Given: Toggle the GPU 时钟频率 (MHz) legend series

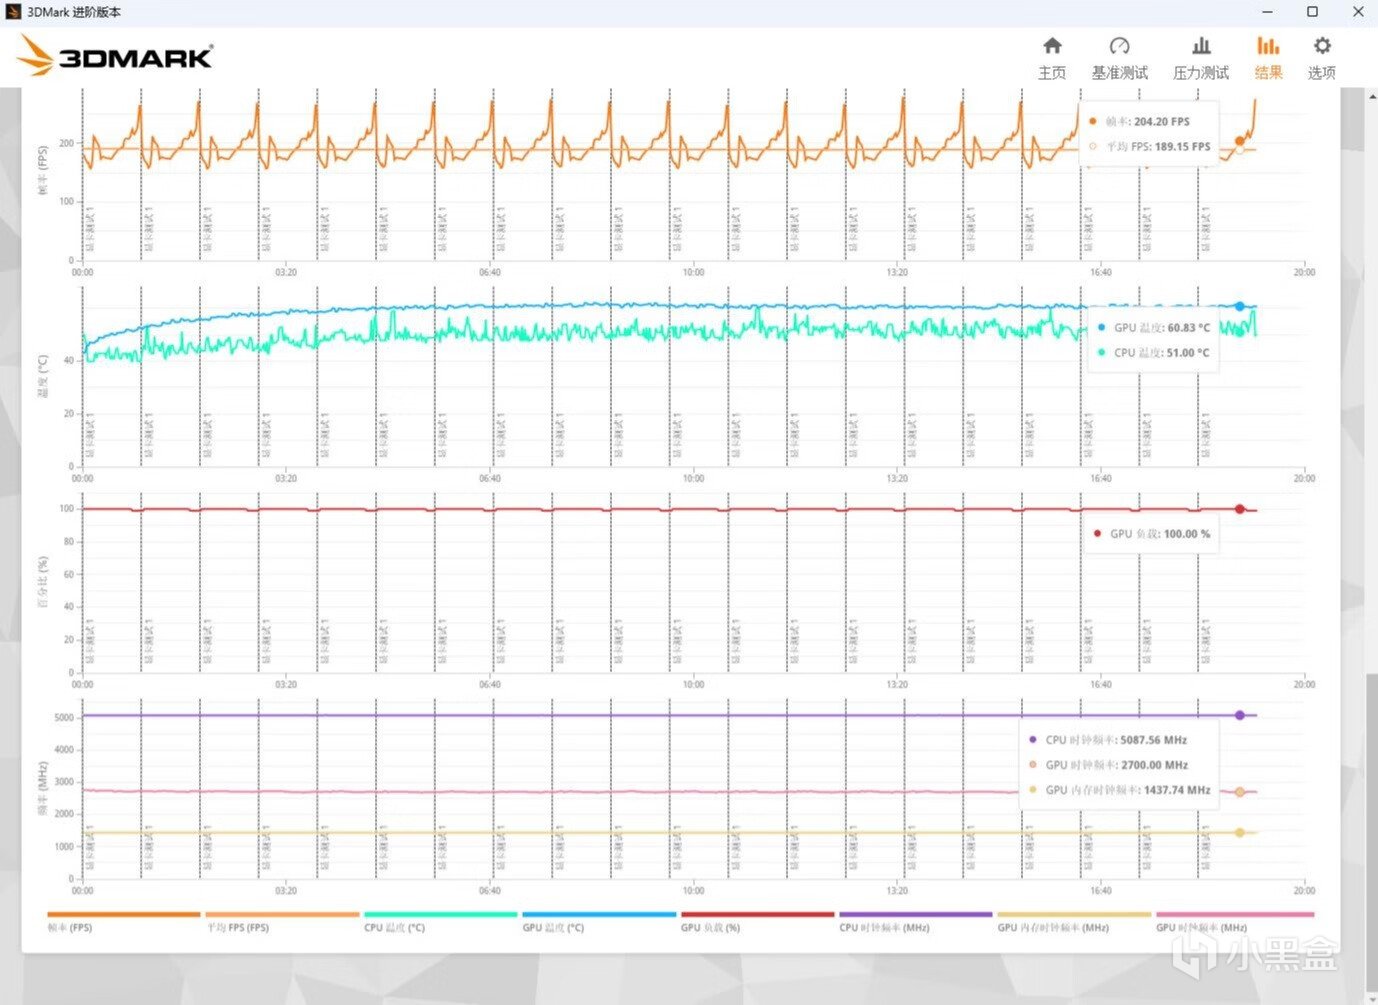Looking at the screenshot, I should click(x=1235, y=921).
